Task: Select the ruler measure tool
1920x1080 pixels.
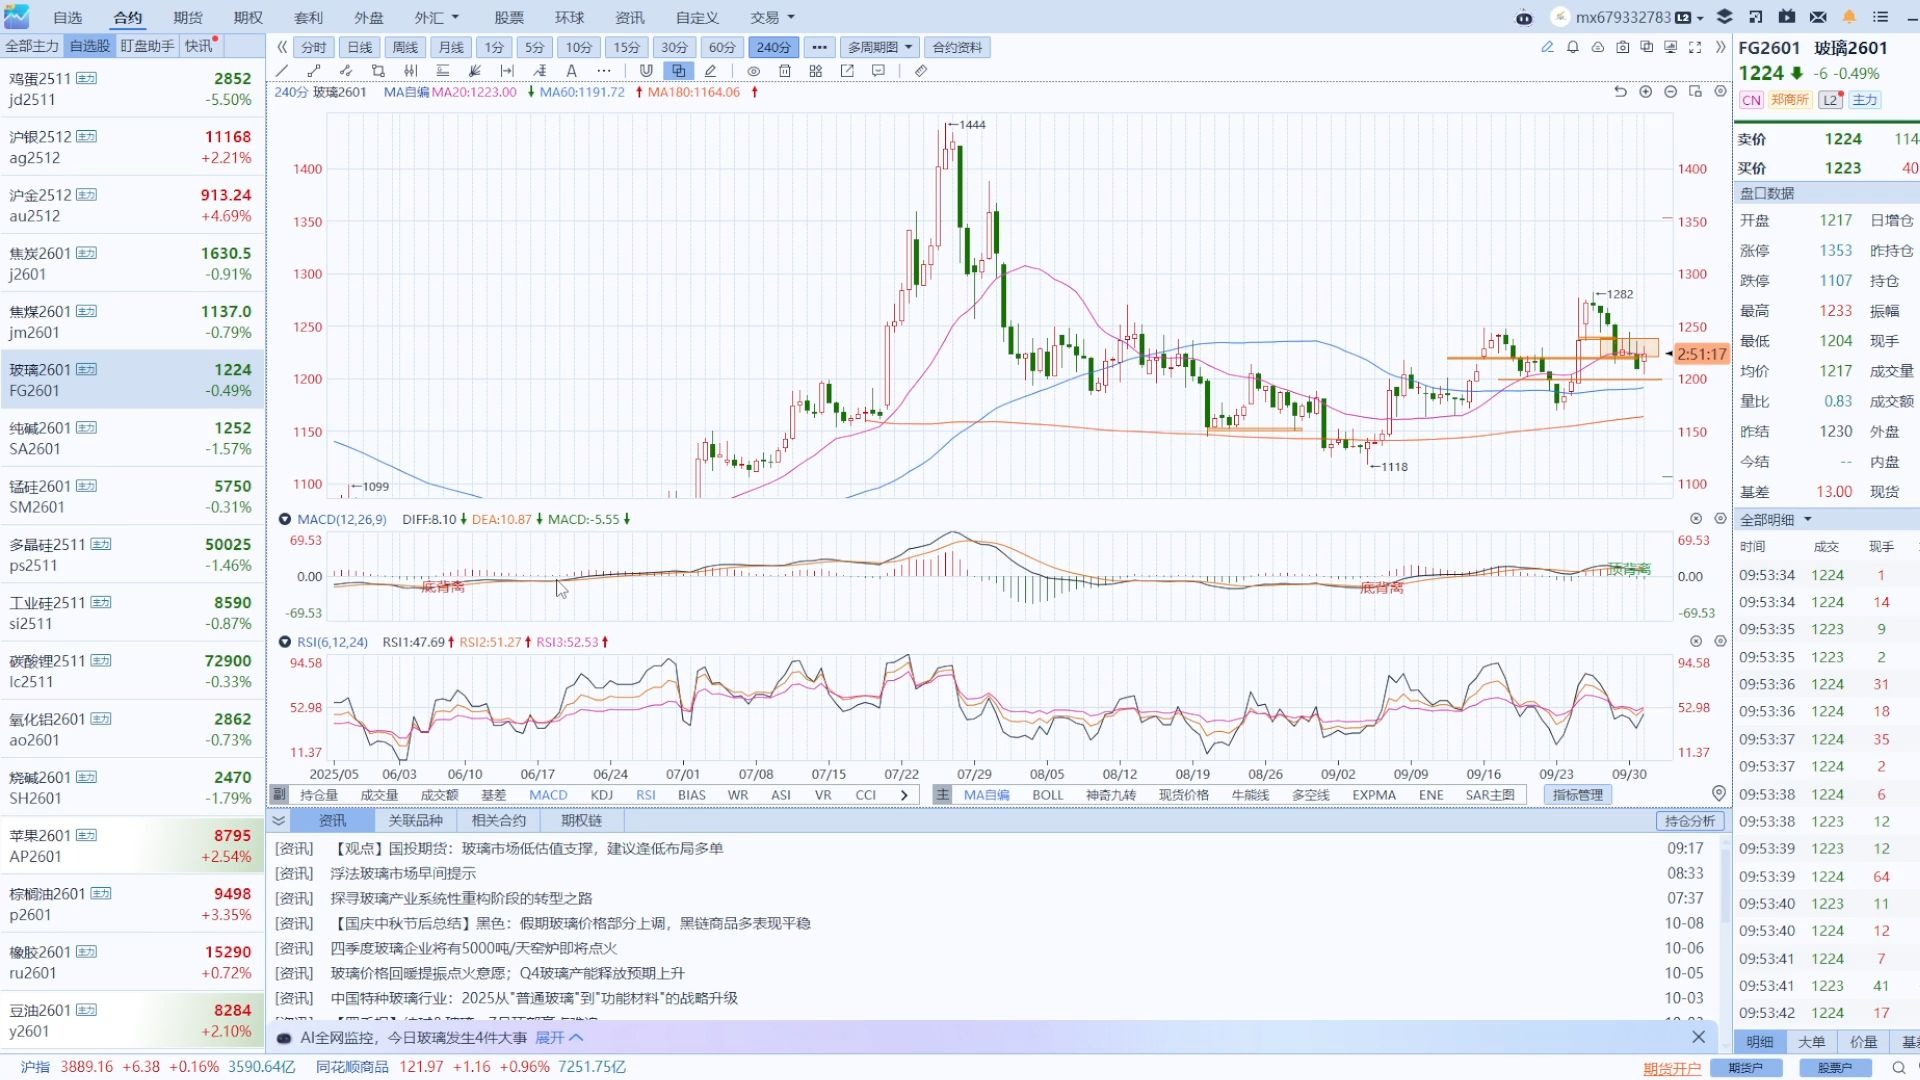Action: coord(921,71)
